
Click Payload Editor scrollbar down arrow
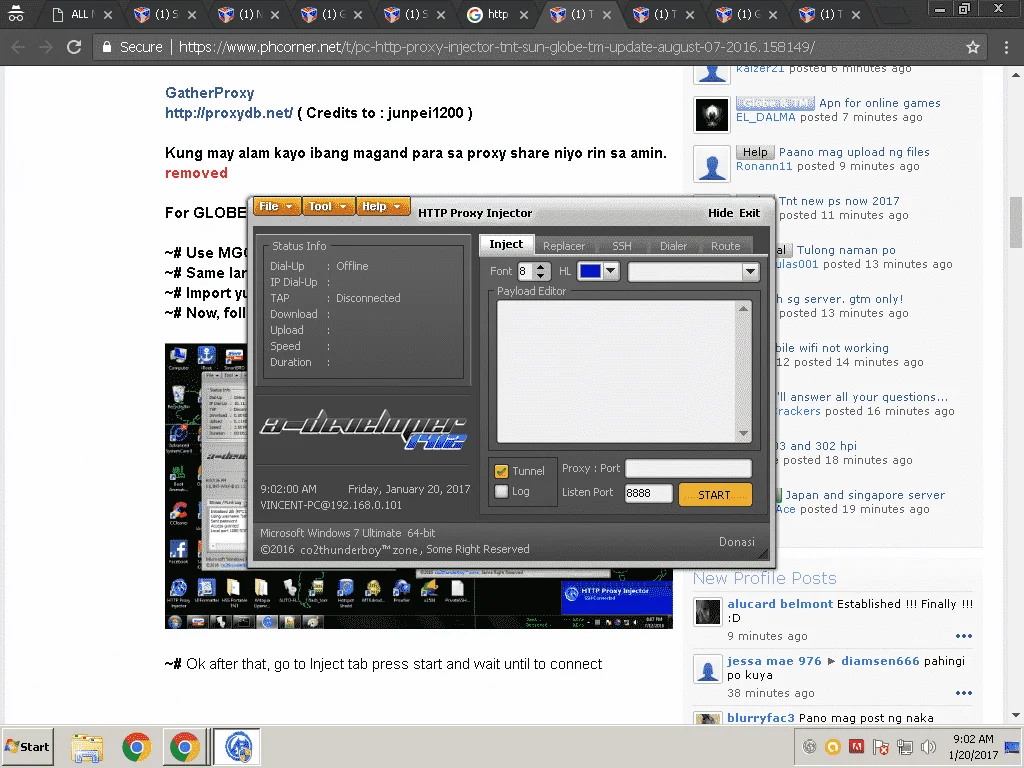click(x=743, y=434)
